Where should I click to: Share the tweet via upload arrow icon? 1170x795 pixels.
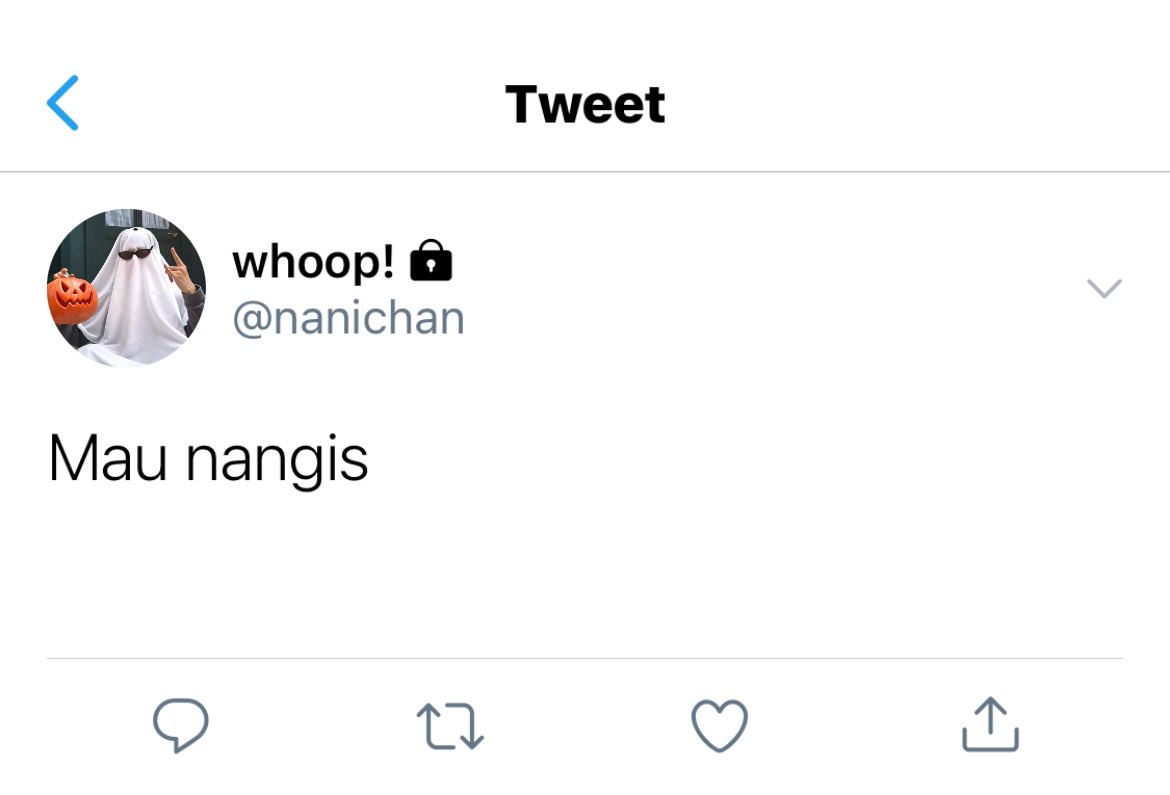(x=990, y=724)
